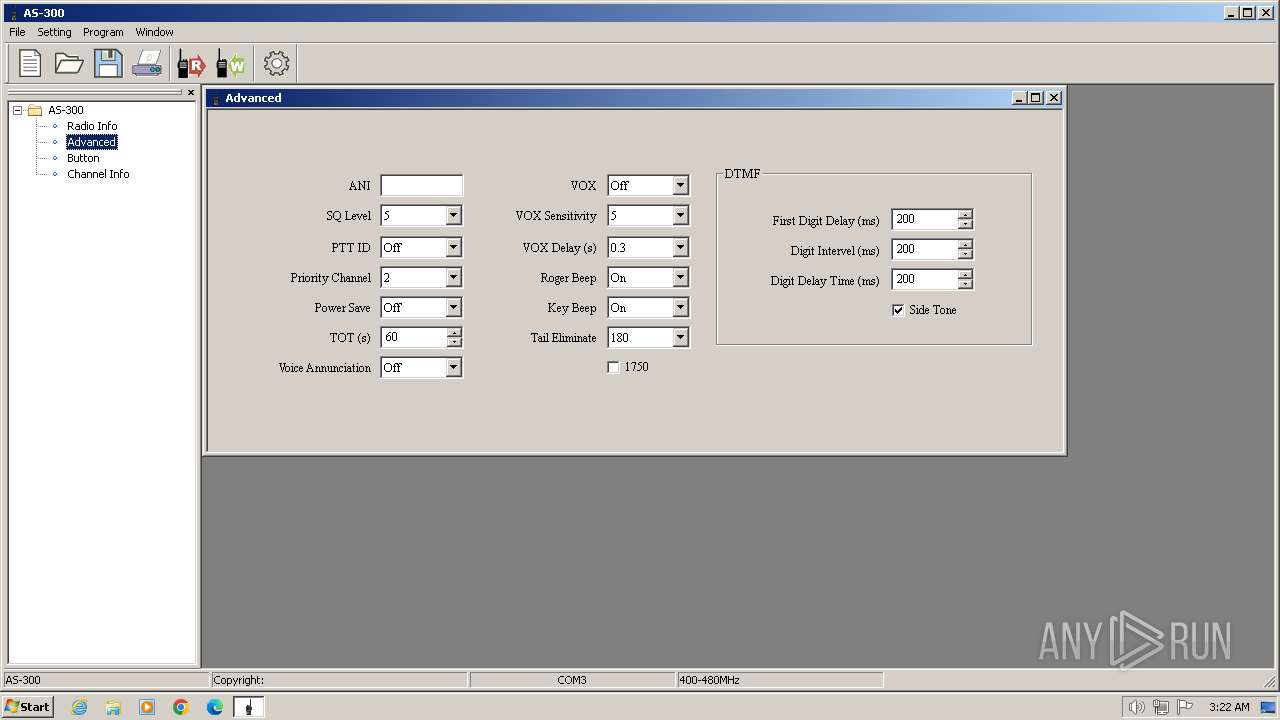Open the Window menu
This screenshot has height=720, width=1280.
(x=154, y=32)
